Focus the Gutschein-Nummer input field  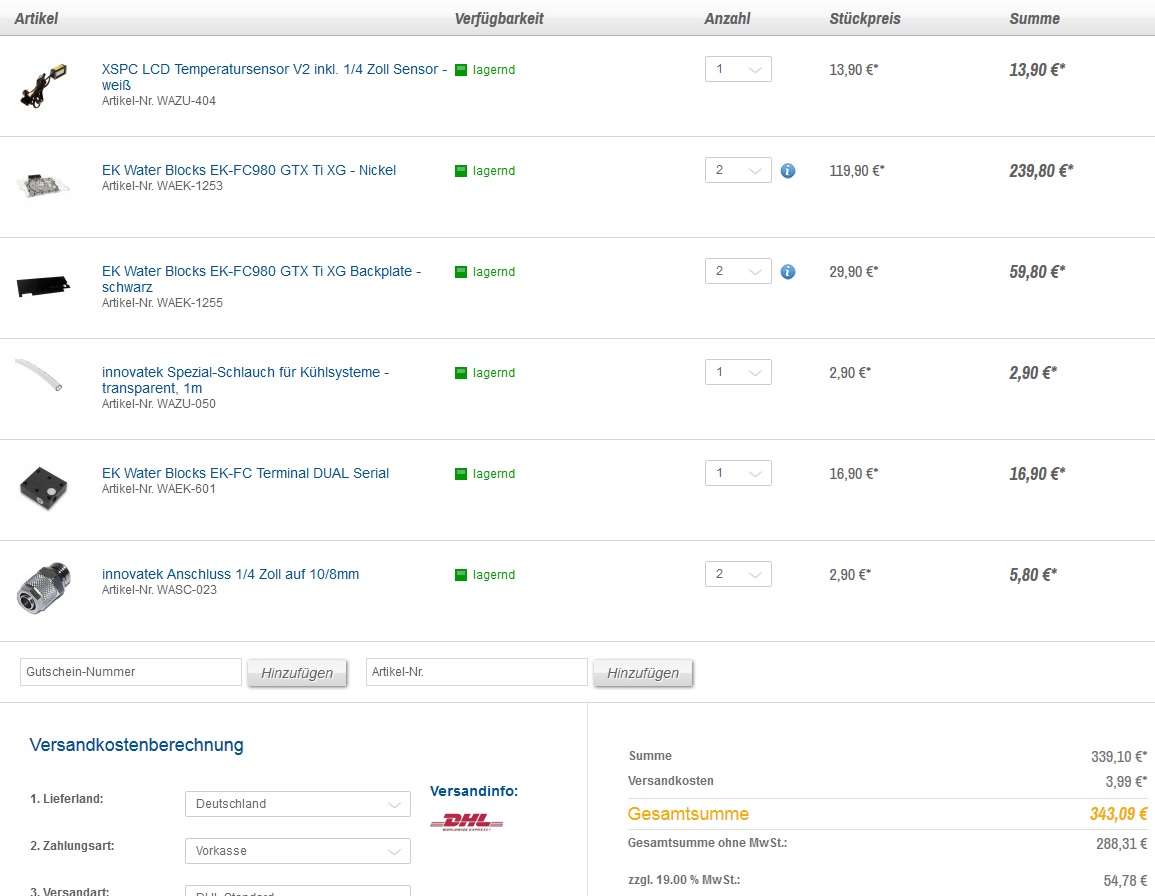pos(130,672)
